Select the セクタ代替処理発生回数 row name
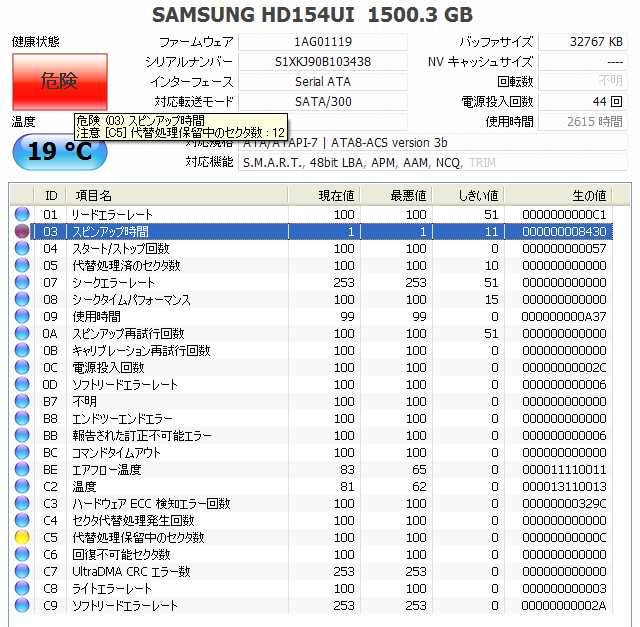The width and height of the screenshot is (640, 627). coord(133,521)
